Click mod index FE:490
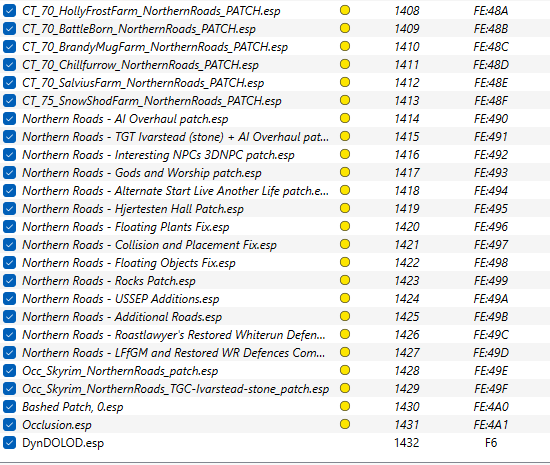Viewport: 550px width, 465px height. (x=491, y=119)
